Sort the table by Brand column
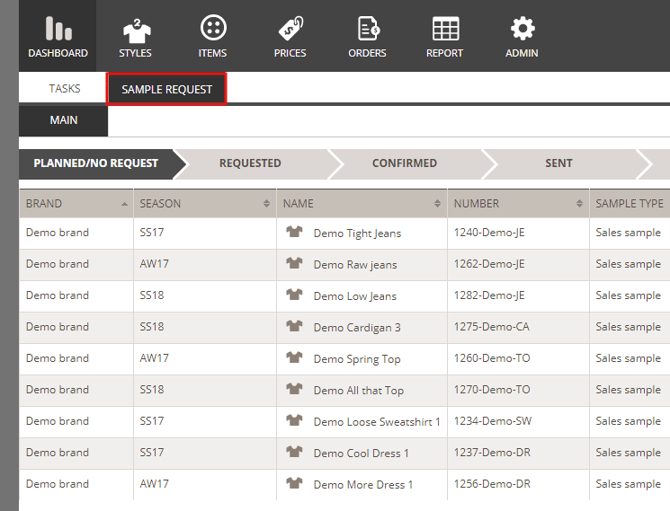Image resolution: width=670 pixels, height=511 pixels. click(x=76, y=204)
